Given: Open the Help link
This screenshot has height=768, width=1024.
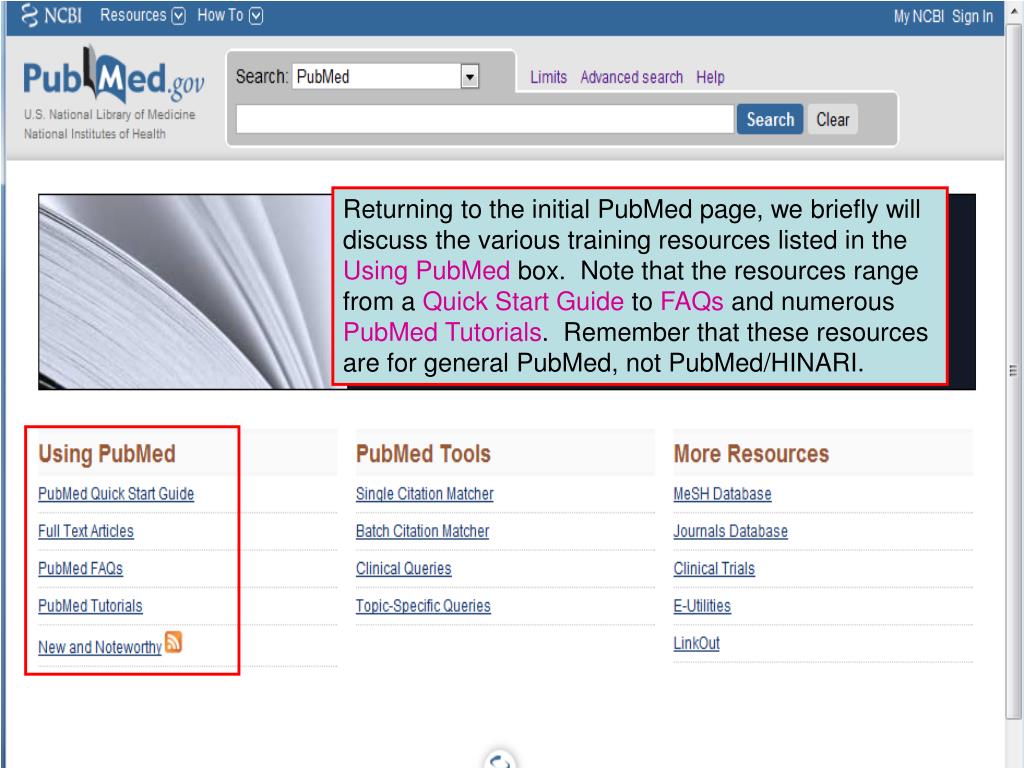Looking at the screenshot, I should tap(710, 77).
